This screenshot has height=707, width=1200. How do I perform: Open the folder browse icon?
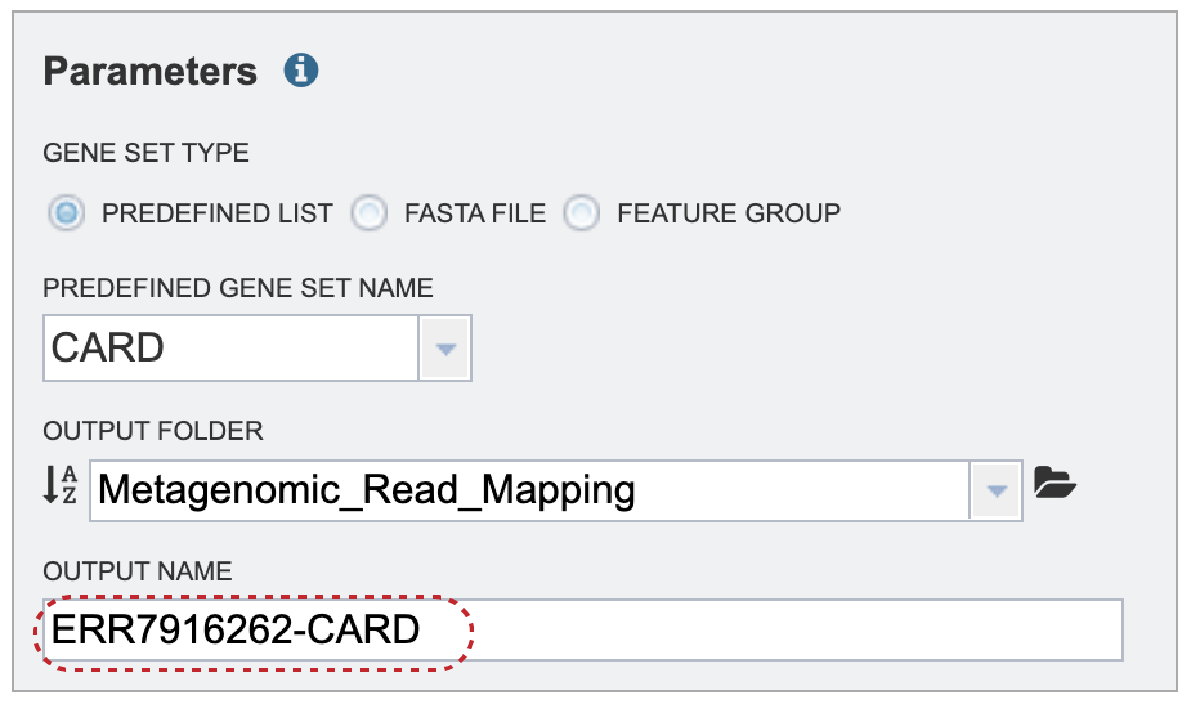coord(1054,483)
